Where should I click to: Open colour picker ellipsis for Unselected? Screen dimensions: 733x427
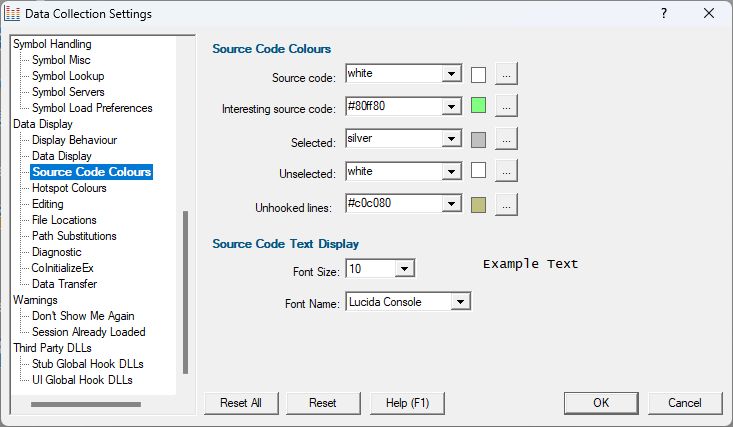click(x=506, y=171)
